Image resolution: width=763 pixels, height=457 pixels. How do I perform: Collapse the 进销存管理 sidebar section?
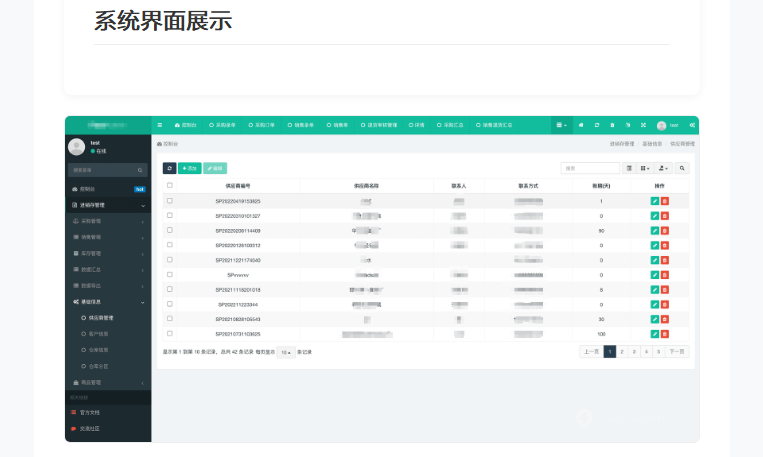coord(108,205)
